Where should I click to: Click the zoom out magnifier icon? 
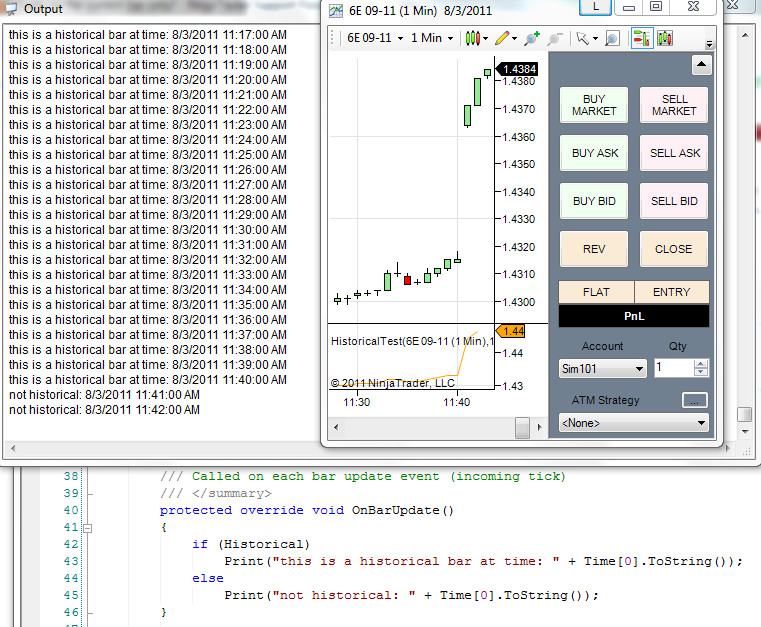click(x=554, y=38)
